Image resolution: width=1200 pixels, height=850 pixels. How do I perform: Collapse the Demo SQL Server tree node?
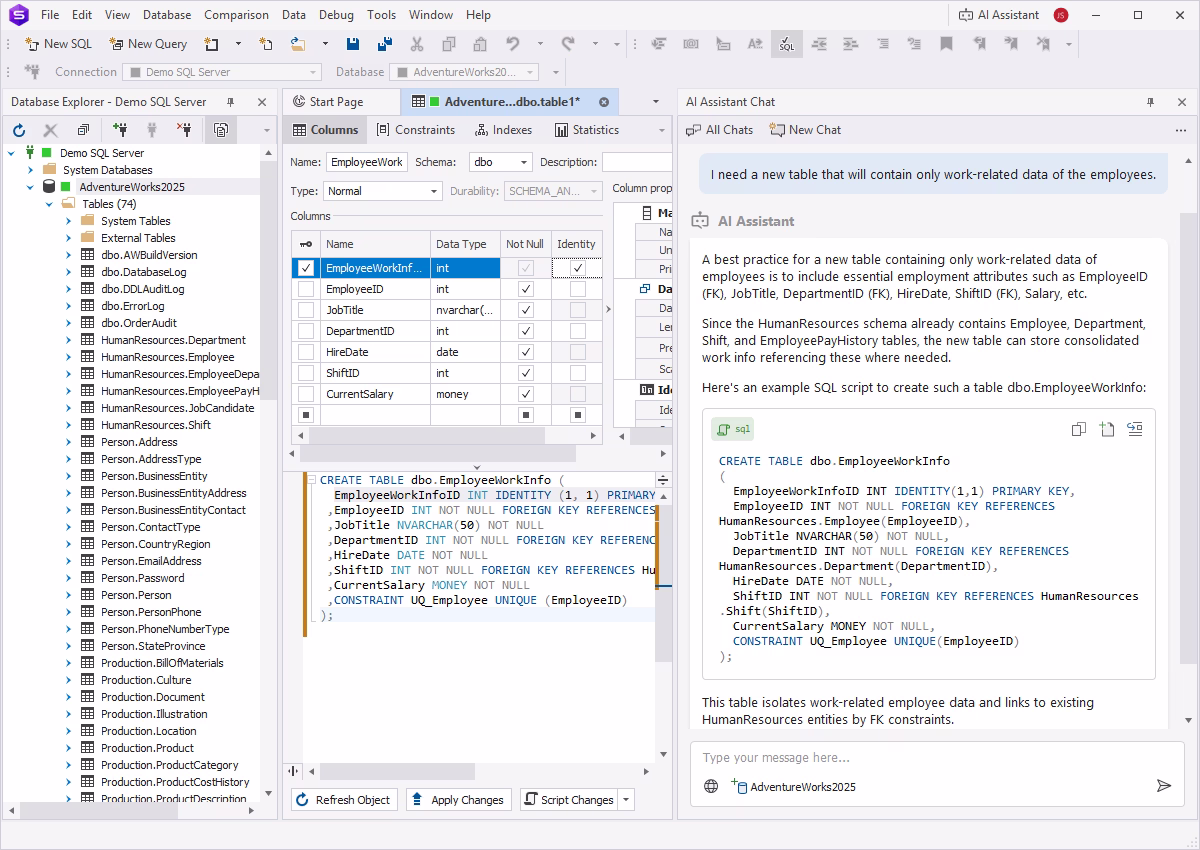tap(12, 153)
